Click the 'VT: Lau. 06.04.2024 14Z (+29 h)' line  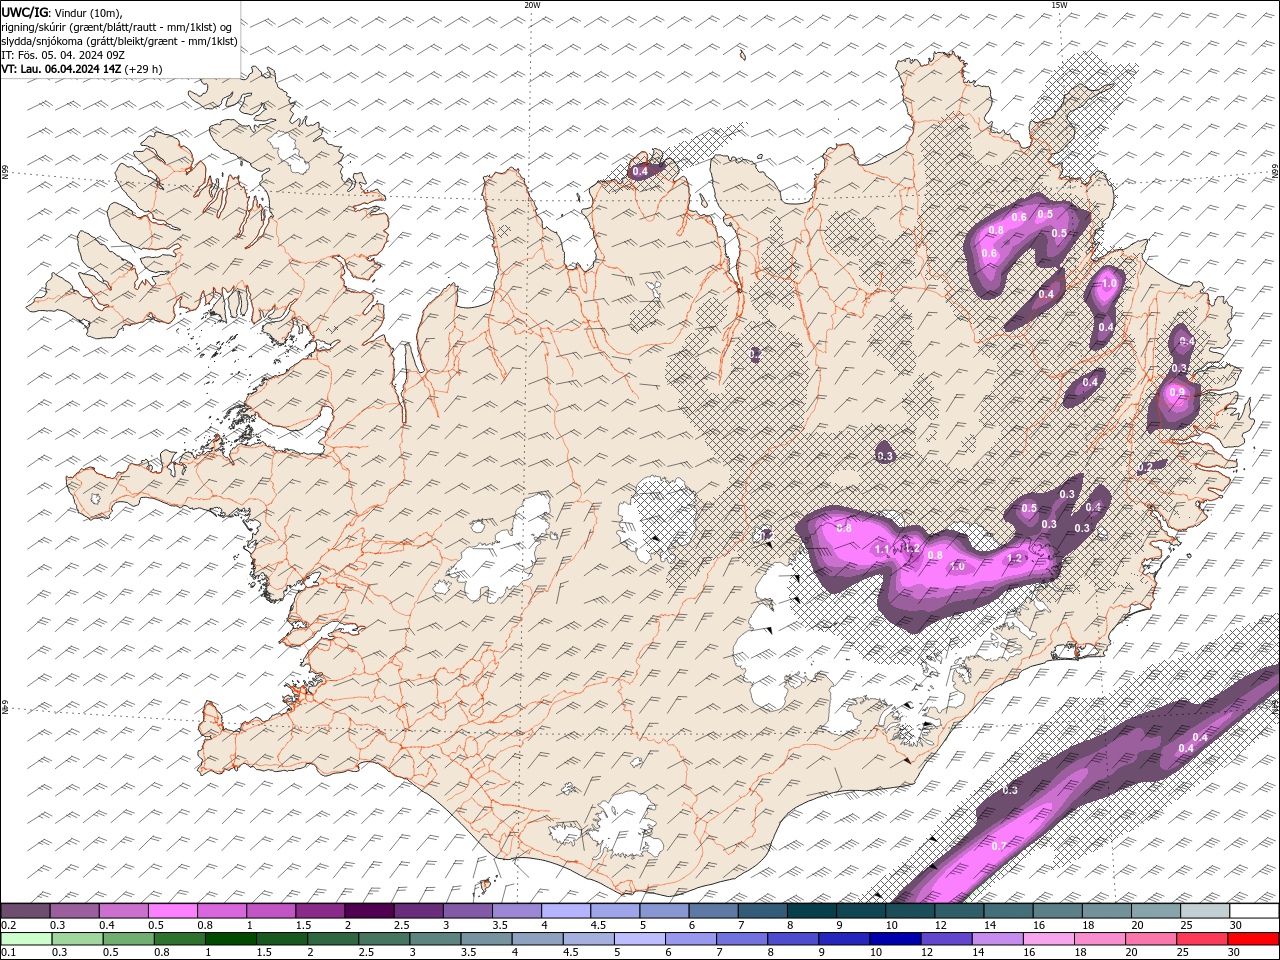pyautogui.click(x=81, y=69)
